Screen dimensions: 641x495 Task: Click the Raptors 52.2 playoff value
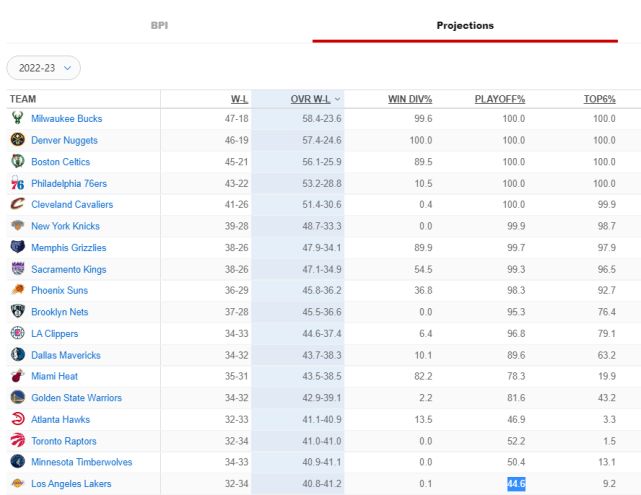tap(516, 441)
